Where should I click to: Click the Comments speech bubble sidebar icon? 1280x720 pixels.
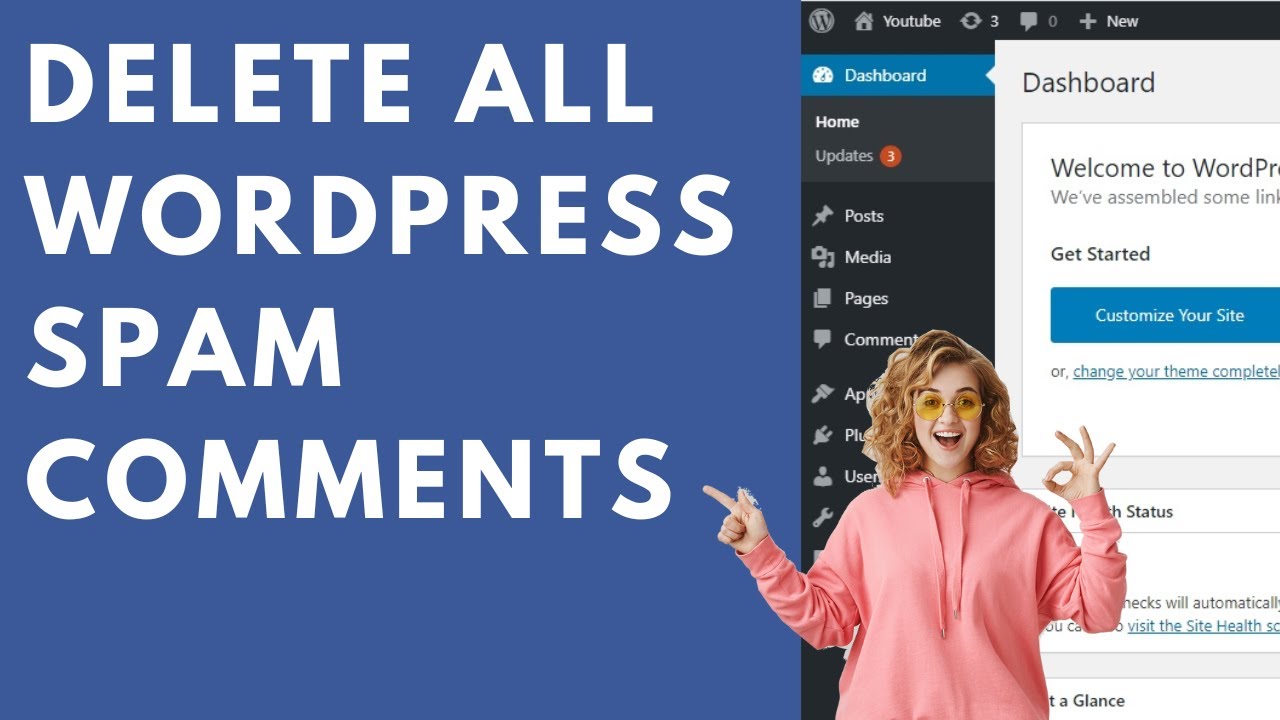pyautogui.click(x=823, y=340)
